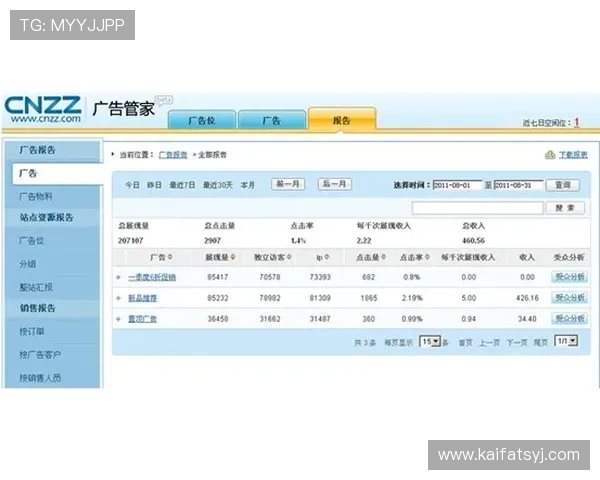Click the 前一月 button
Image resolution: width=600 pixels, height=480 pixels.
288,184
